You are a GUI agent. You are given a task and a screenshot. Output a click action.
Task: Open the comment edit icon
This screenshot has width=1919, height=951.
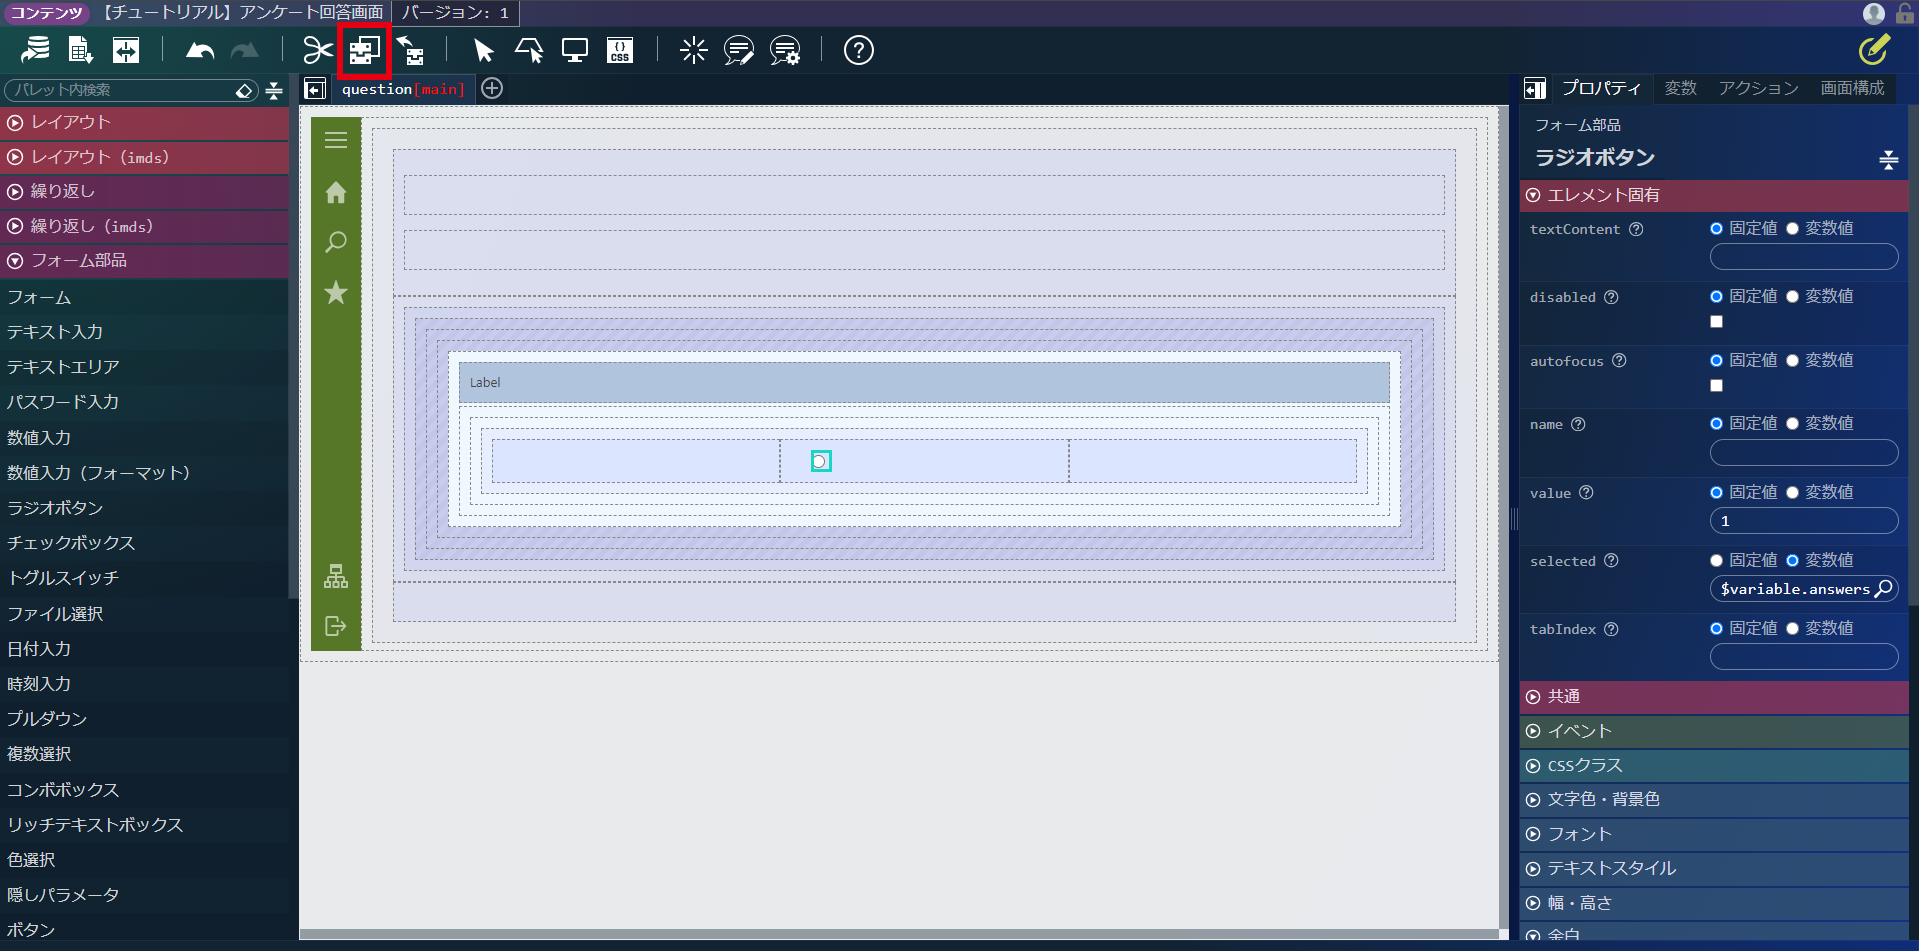[x=739, y=50]
